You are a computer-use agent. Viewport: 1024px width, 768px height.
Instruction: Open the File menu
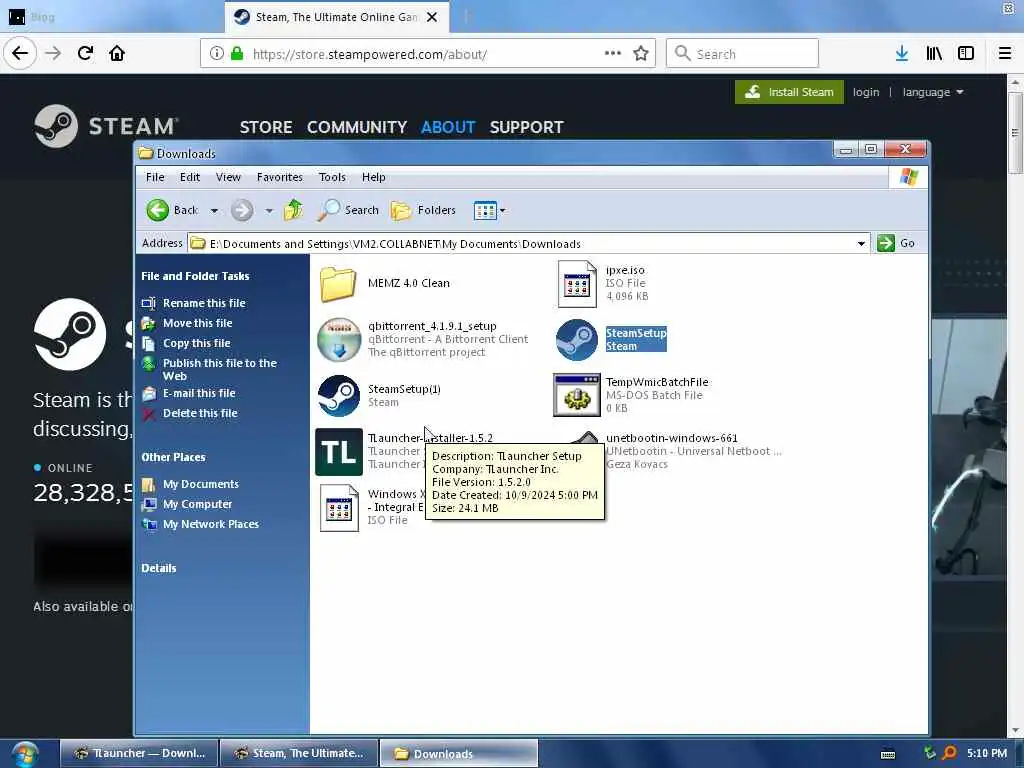tap(155, 177)
